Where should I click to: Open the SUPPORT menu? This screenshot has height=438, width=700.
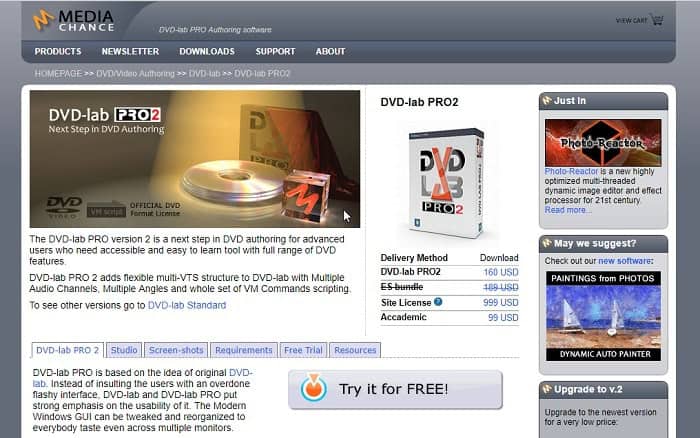tap(275, 51)
